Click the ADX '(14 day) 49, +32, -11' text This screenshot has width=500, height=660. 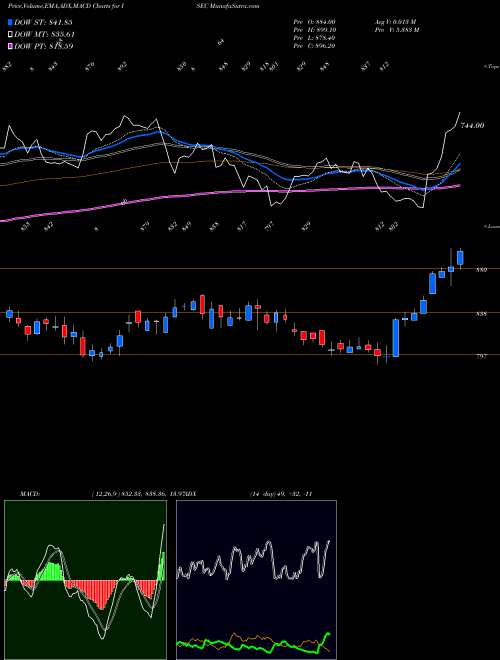(281, 494)
